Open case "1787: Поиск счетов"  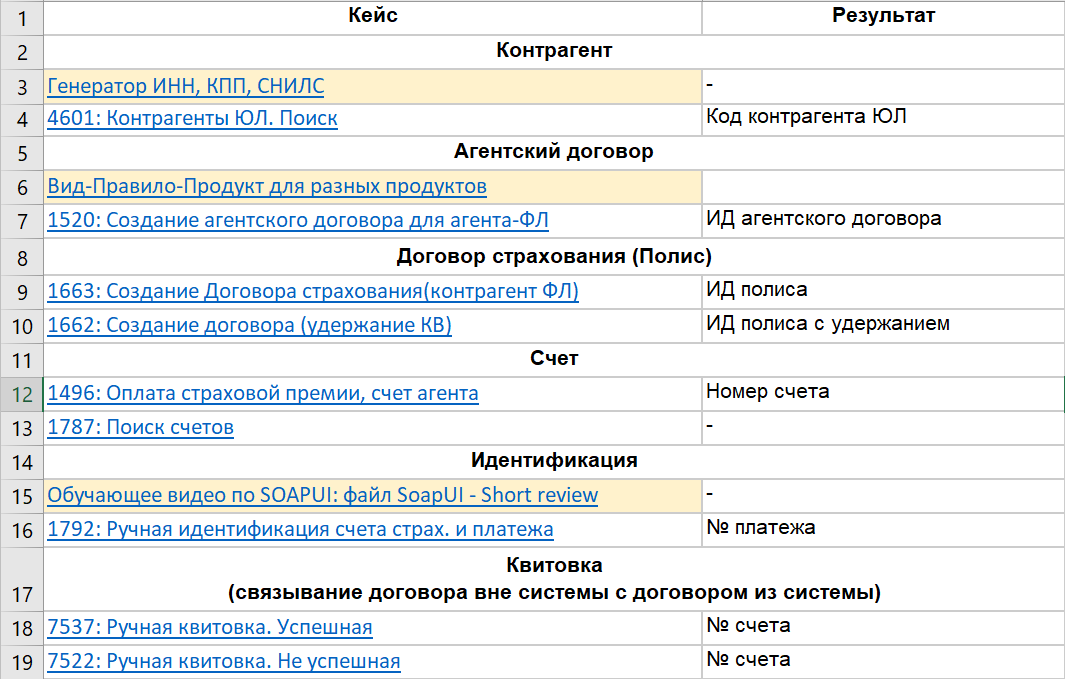(x=140, y=427)
